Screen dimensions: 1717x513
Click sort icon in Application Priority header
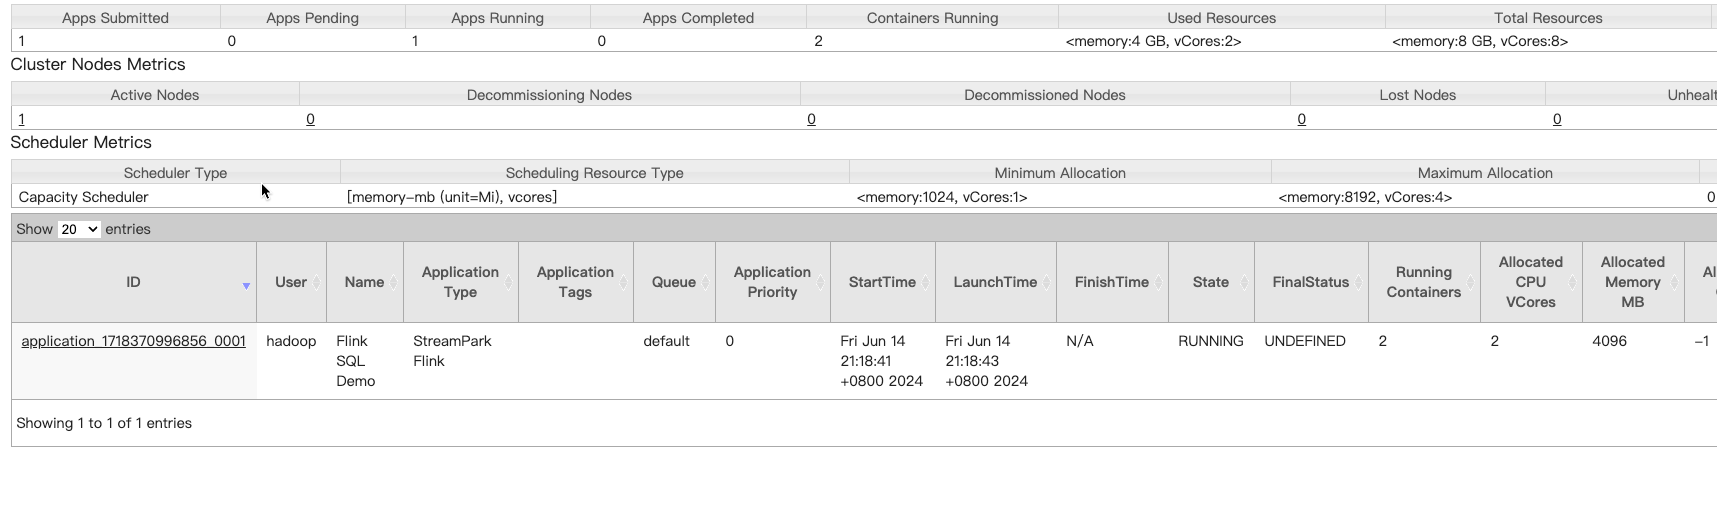pyautogui.click(x=821, y=283)
